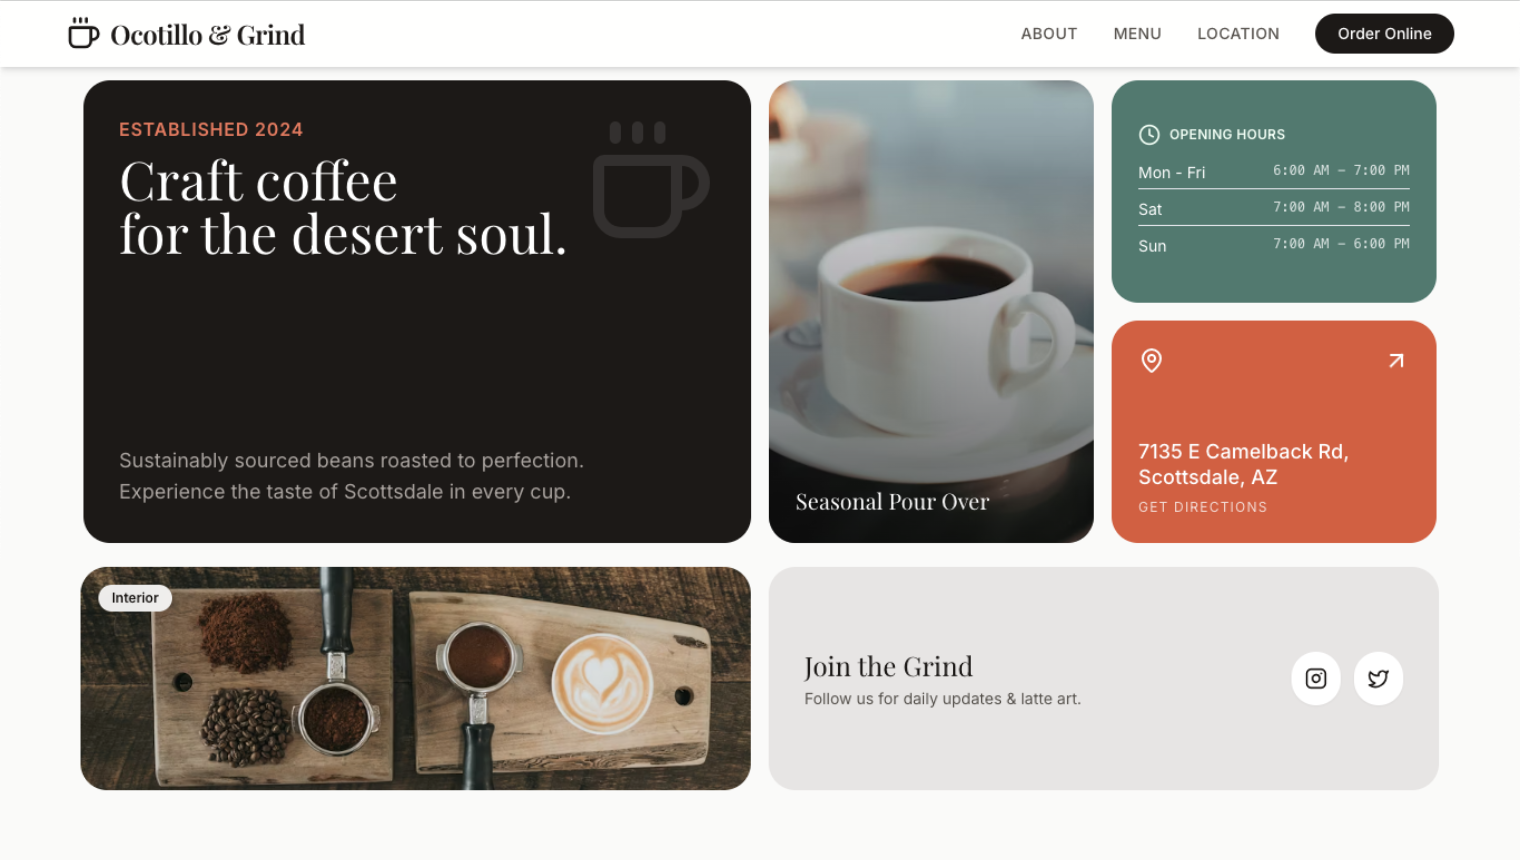The image size is (1520, 860).
Task: Click the Ocotillo & Grind cup logo icon
Action: tap(84, 33)
